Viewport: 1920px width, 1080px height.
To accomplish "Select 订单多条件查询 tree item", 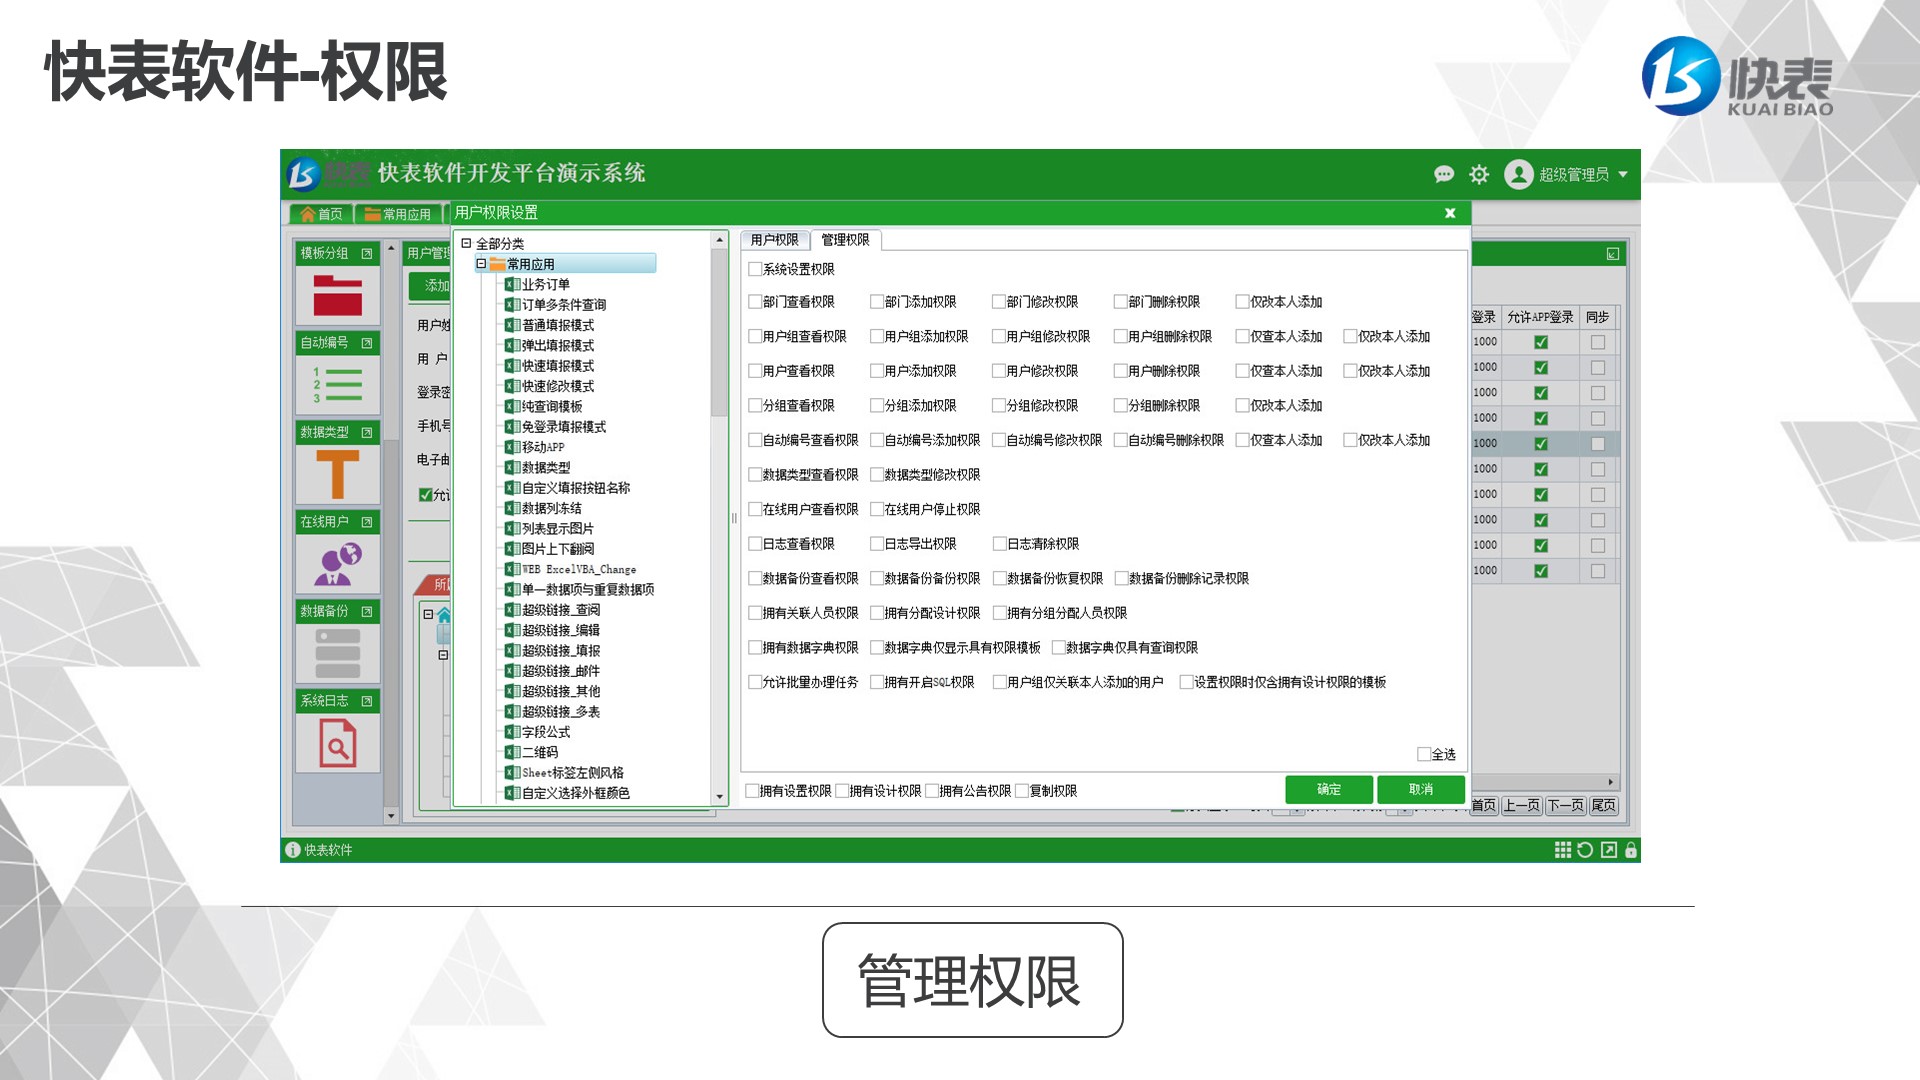I will point(563,305).
